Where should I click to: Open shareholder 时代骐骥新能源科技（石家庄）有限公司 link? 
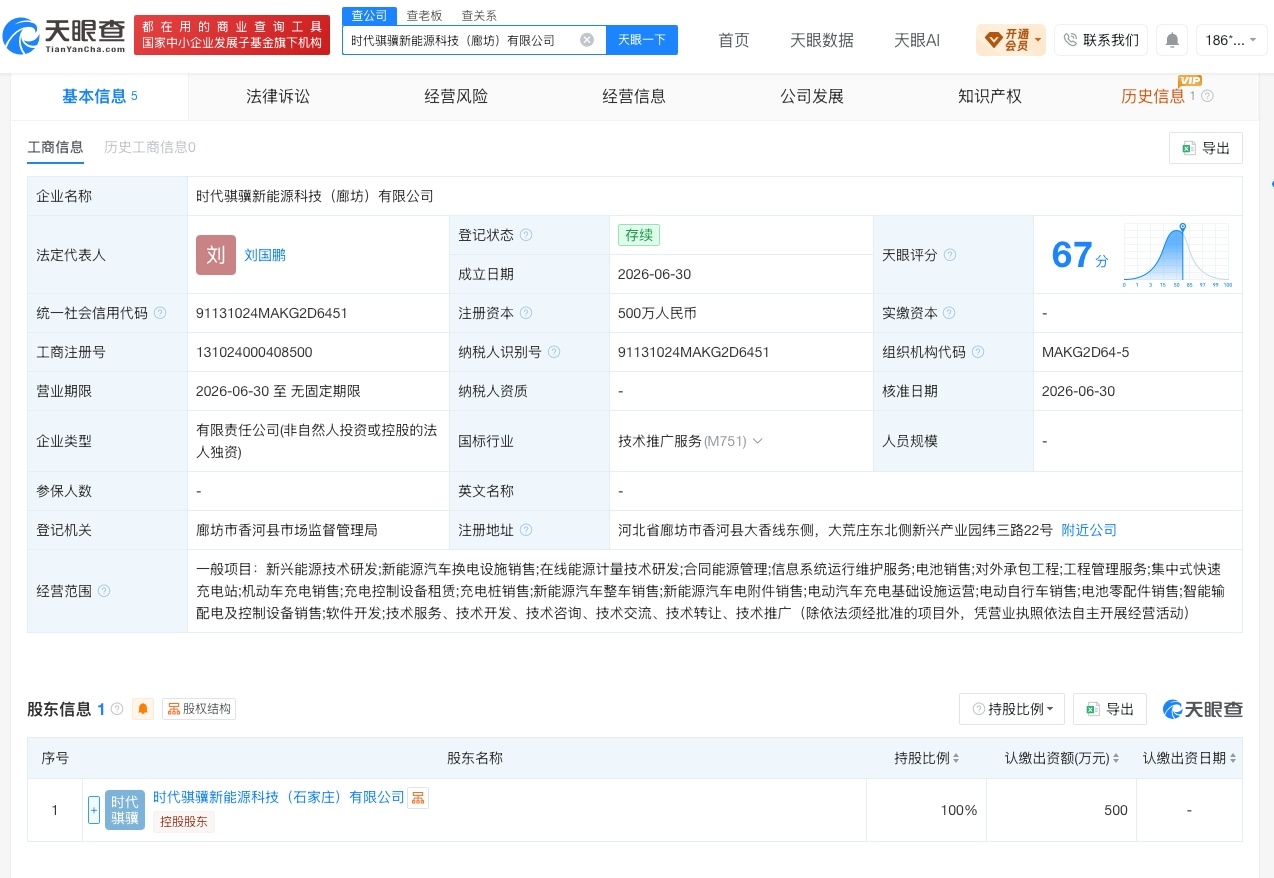point(279,797)
